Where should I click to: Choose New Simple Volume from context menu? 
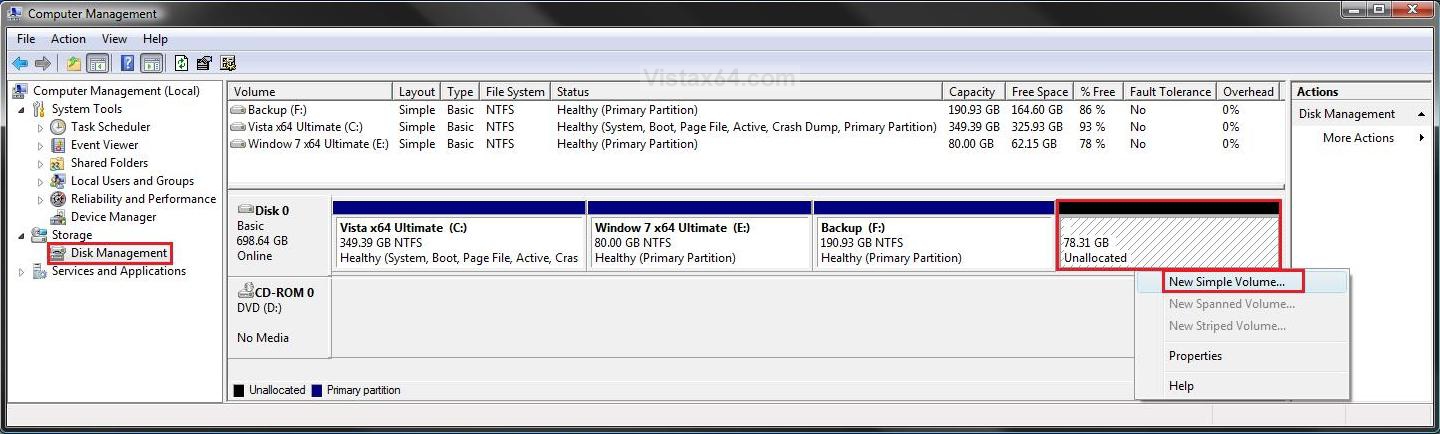pyautogui.click(x=1226, y=282)
